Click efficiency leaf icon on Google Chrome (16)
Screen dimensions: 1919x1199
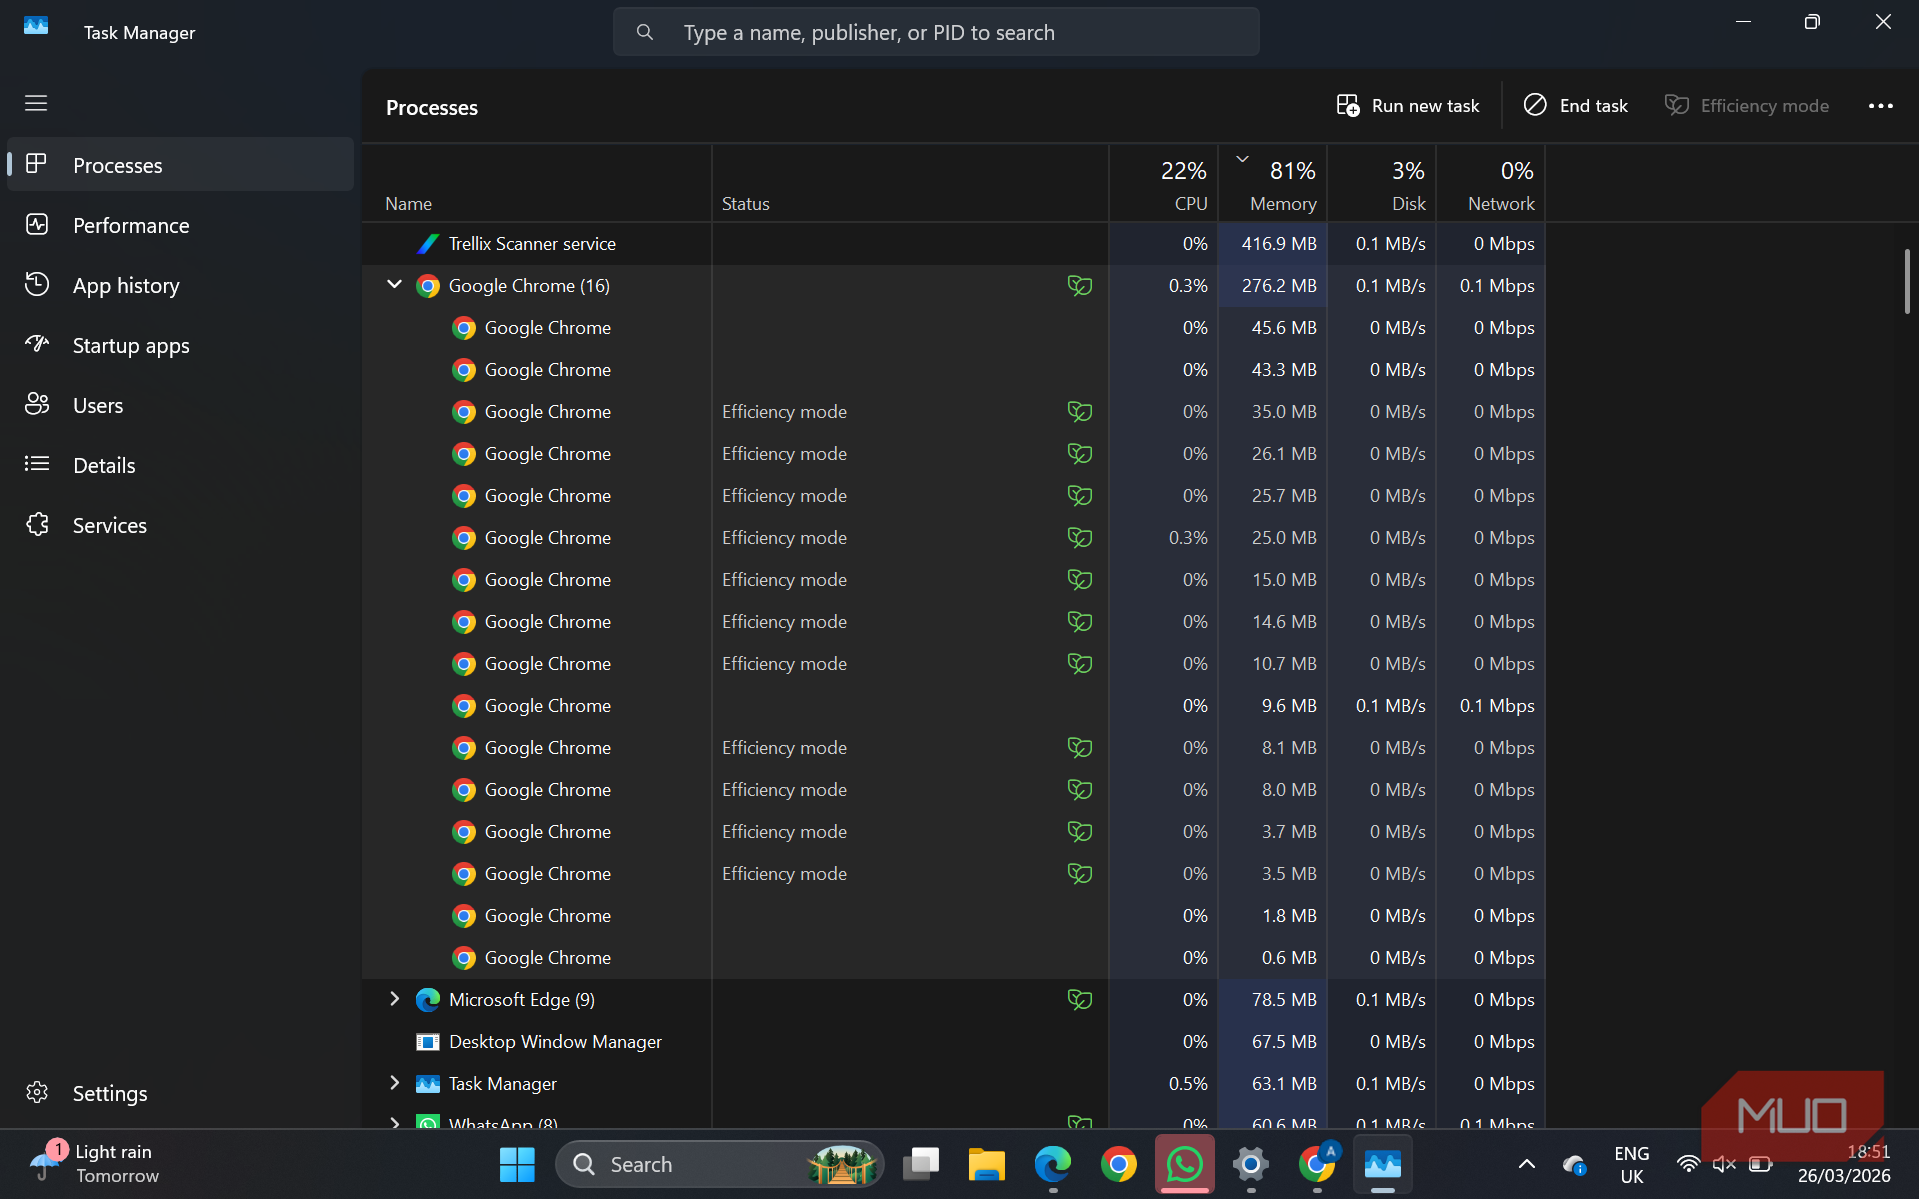click(1079, 285)
